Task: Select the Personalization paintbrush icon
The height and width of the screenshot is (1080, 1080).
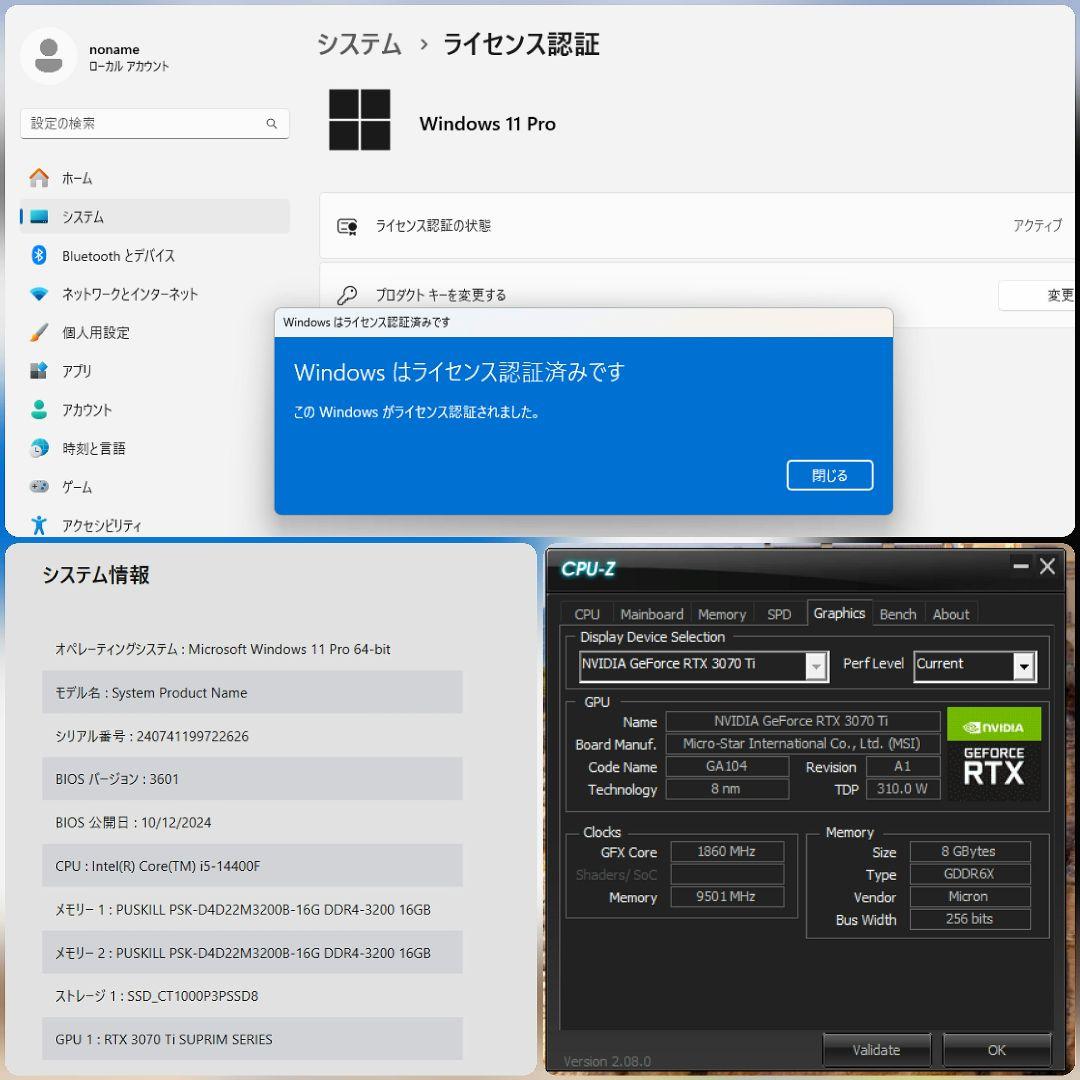Action: click(39, 333)
